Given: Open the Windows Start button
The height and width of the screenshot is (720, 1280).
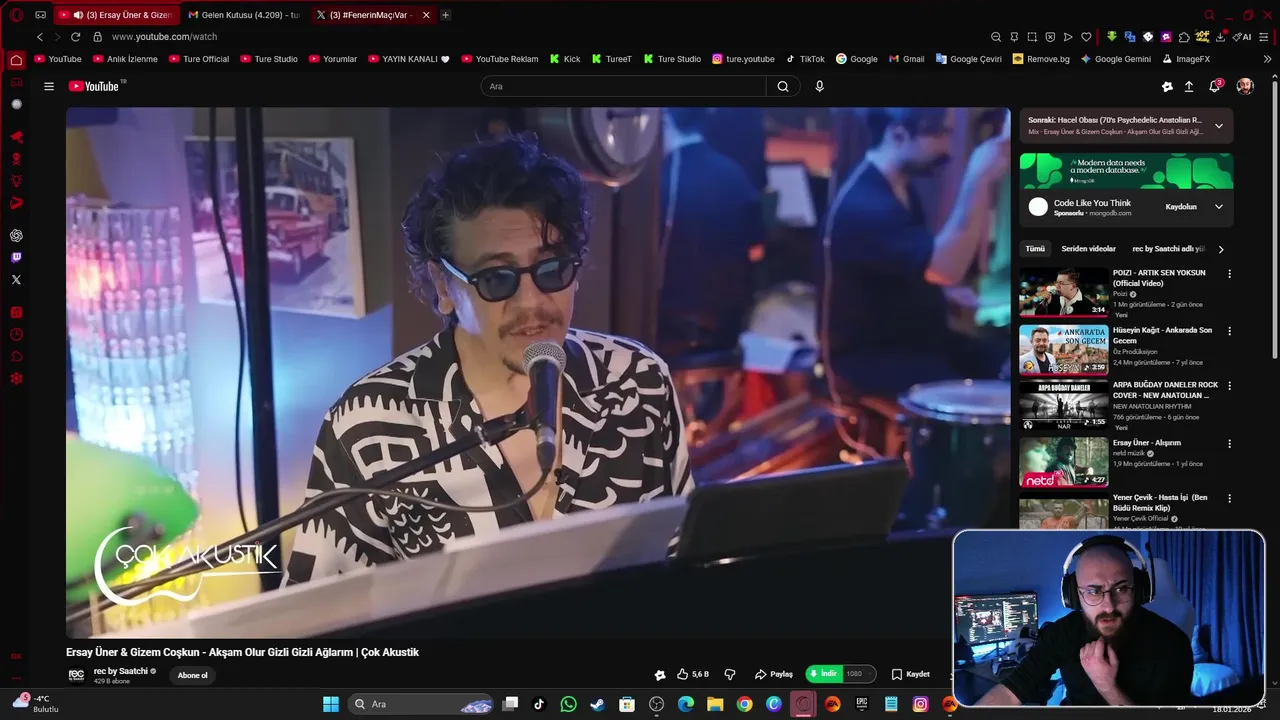Looking at the screenshot, I should coord(331,704).
